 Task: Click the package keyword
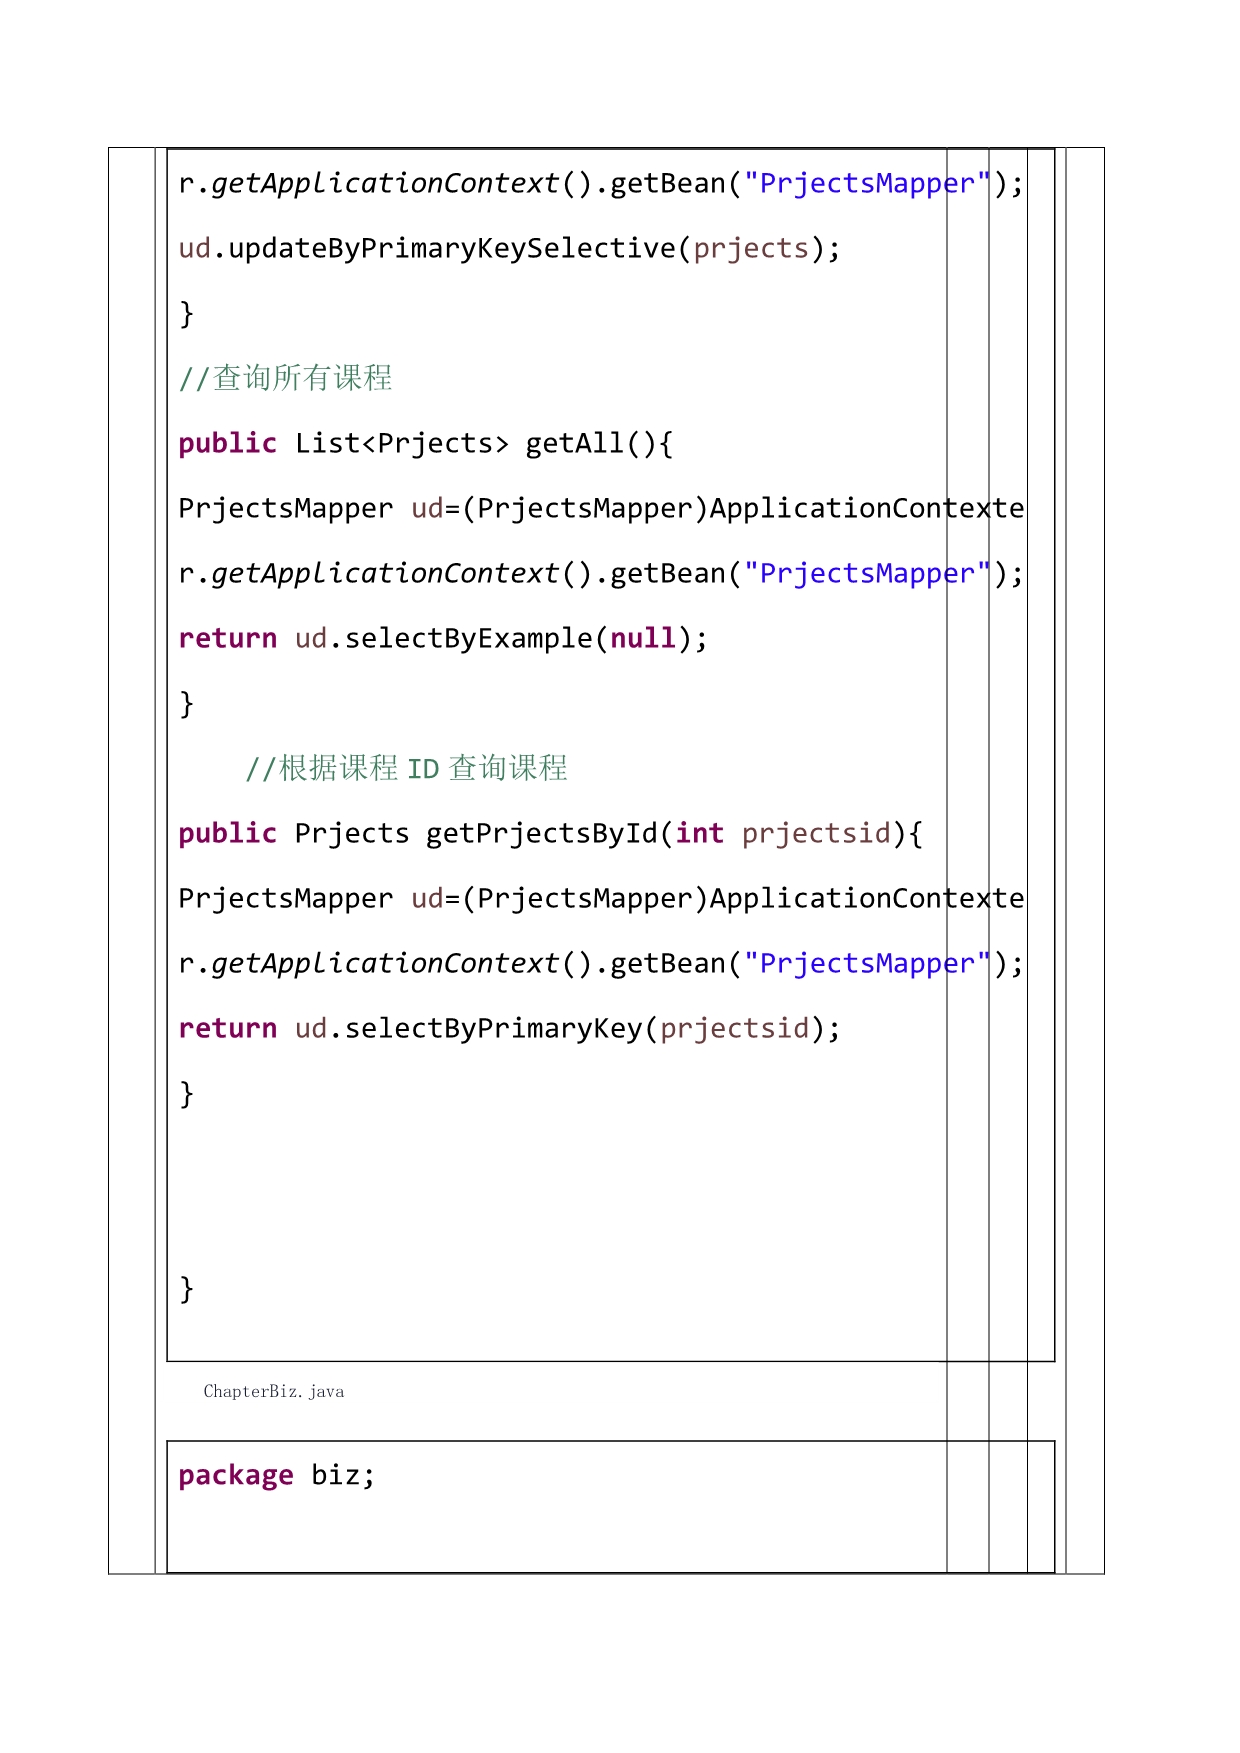click(x=236, y=1476)
